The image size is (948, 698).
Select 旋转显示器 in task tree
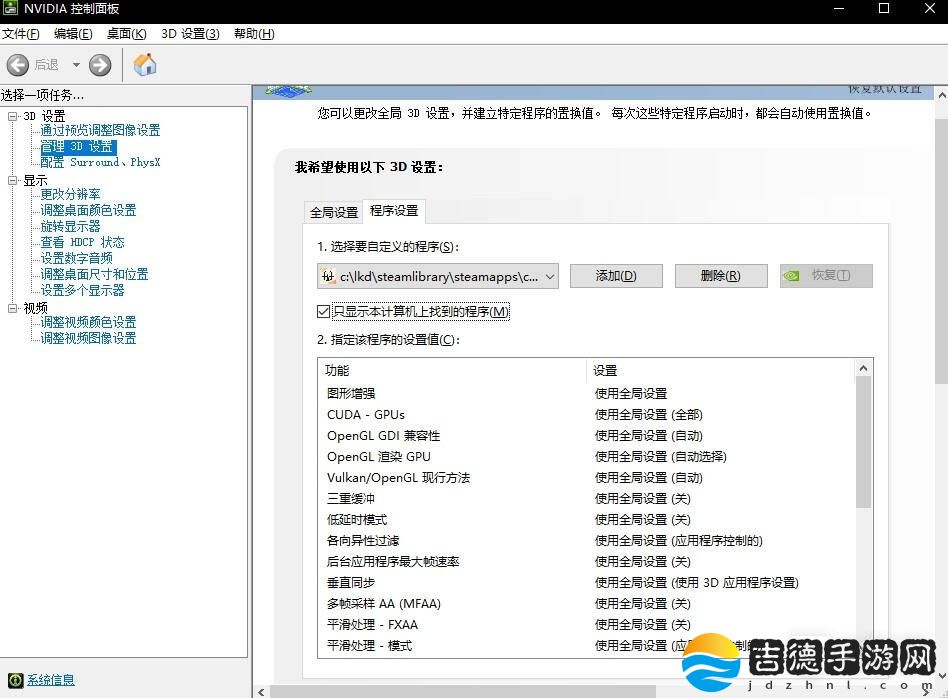coord(70,226)
